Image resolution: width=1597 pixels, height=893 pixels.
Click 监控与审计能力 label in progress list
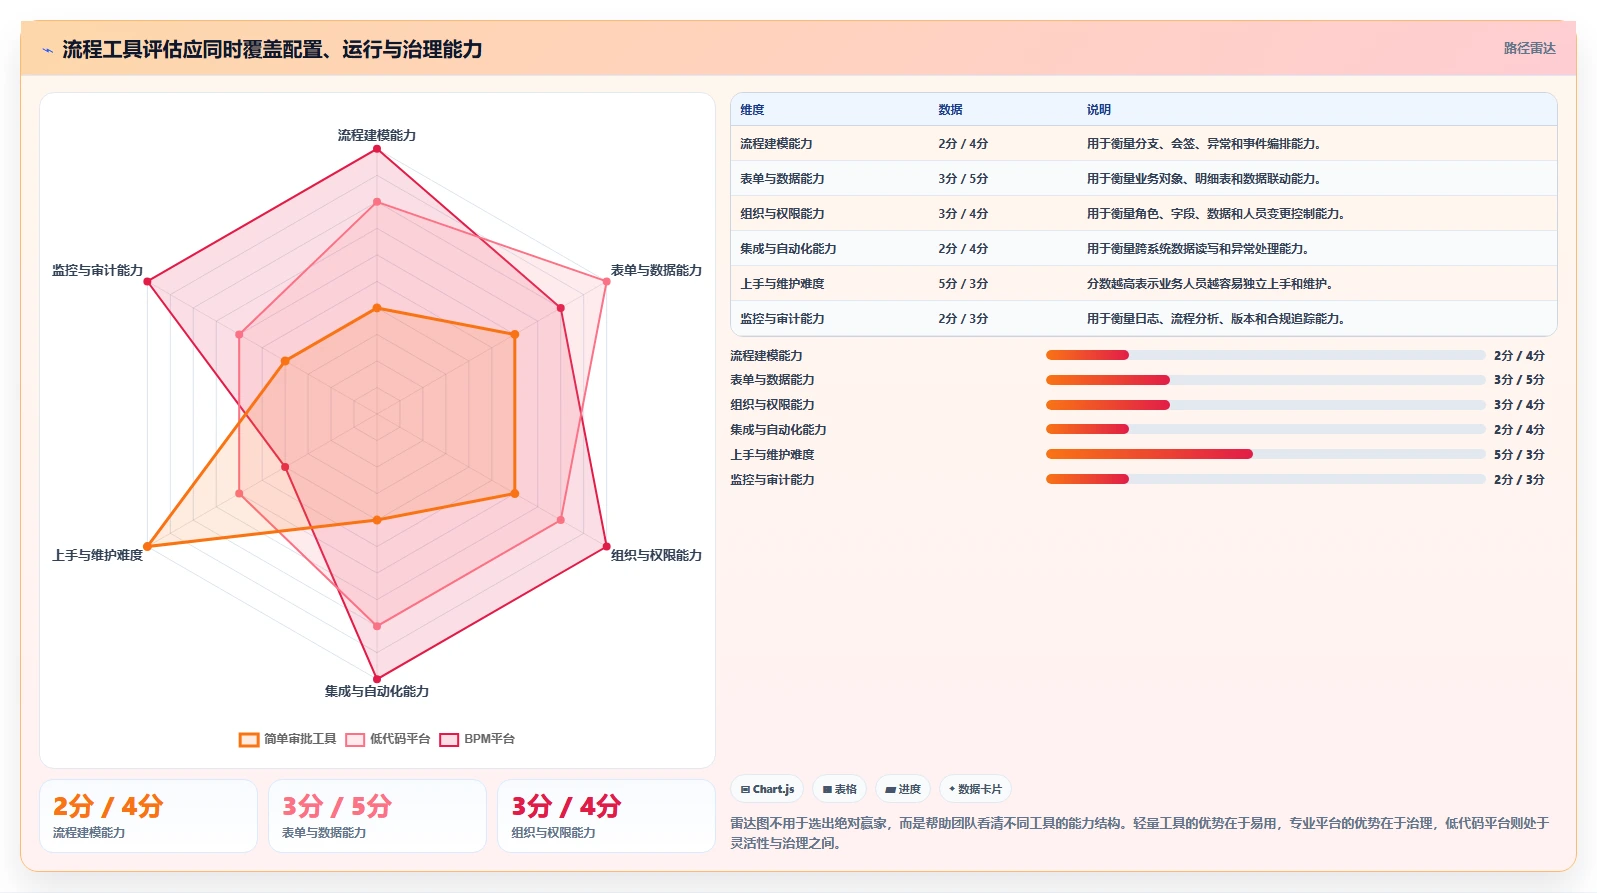click(x=772, y=480)
